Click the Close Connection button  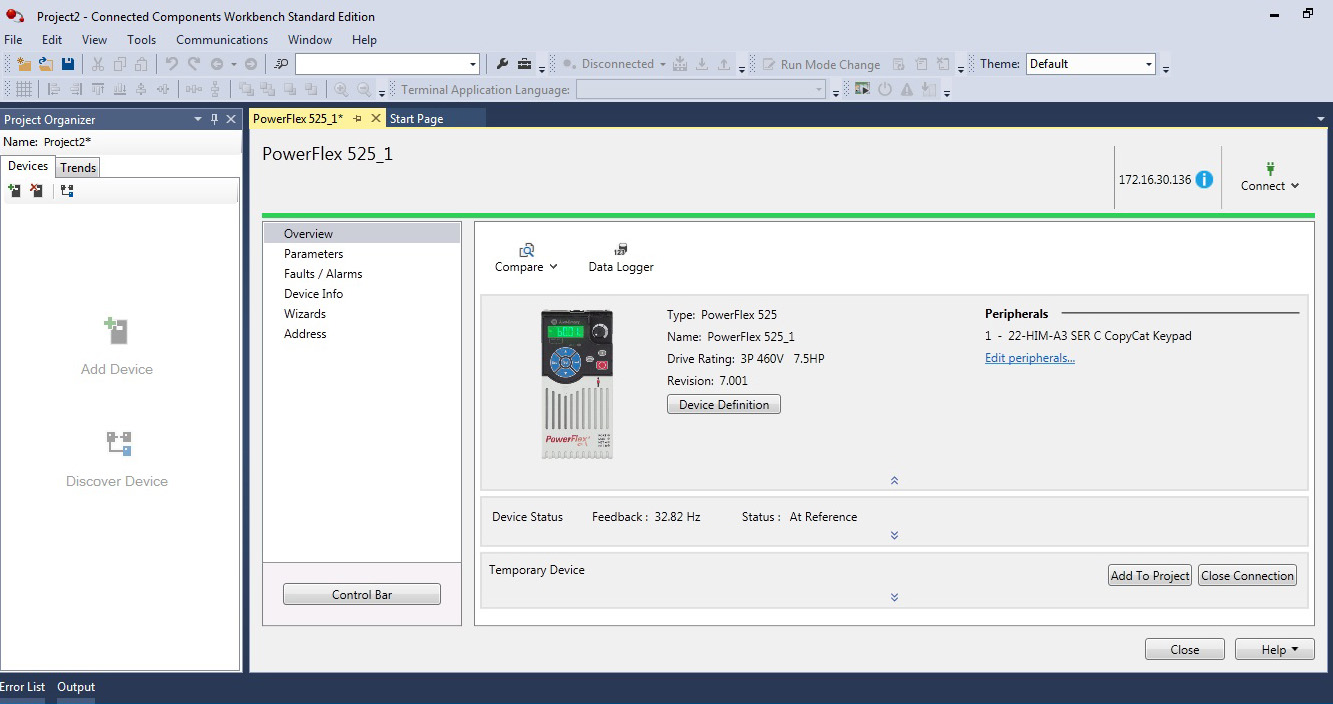click(x=1247, y=575)
